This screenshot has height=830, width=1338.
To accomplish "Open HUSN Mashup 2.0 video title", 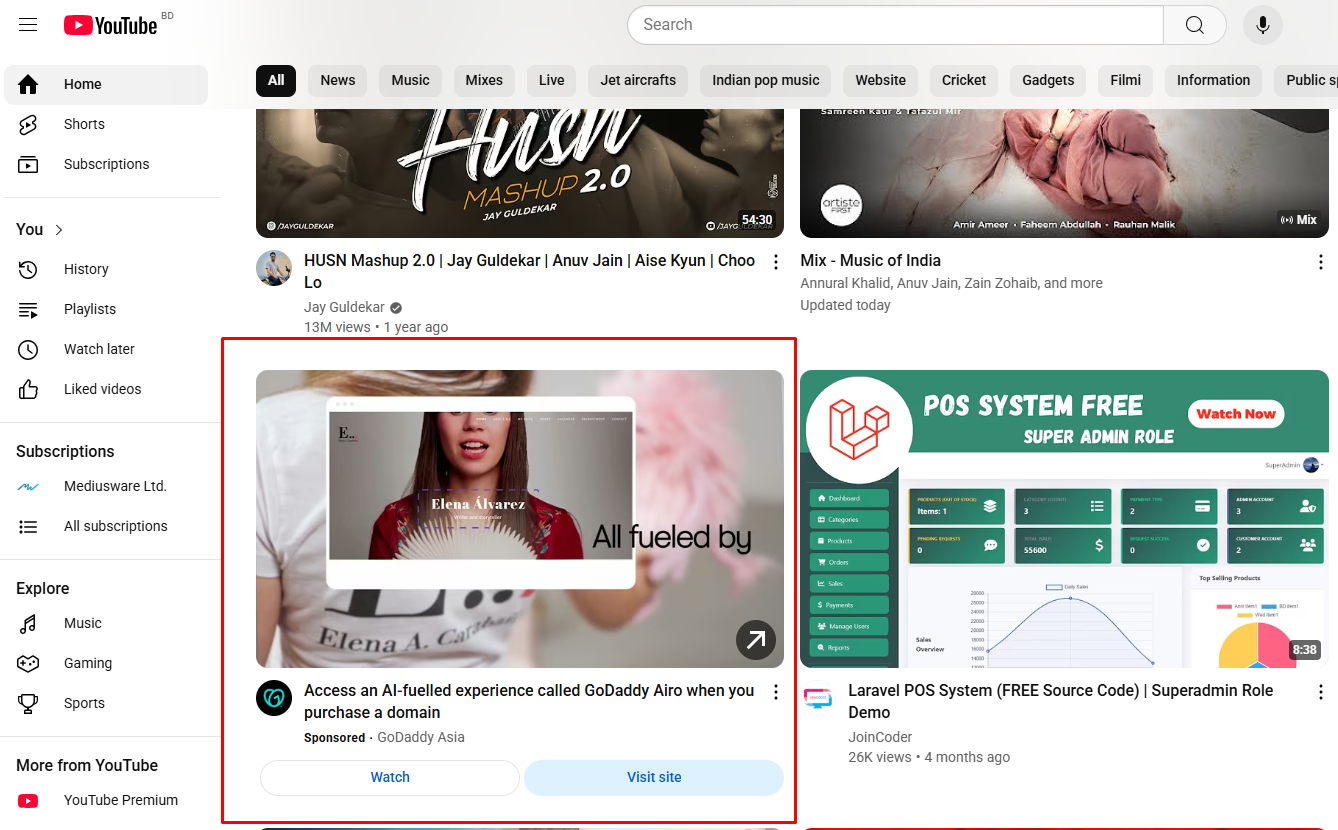I will pyautogui.click(x=529, y=271).
